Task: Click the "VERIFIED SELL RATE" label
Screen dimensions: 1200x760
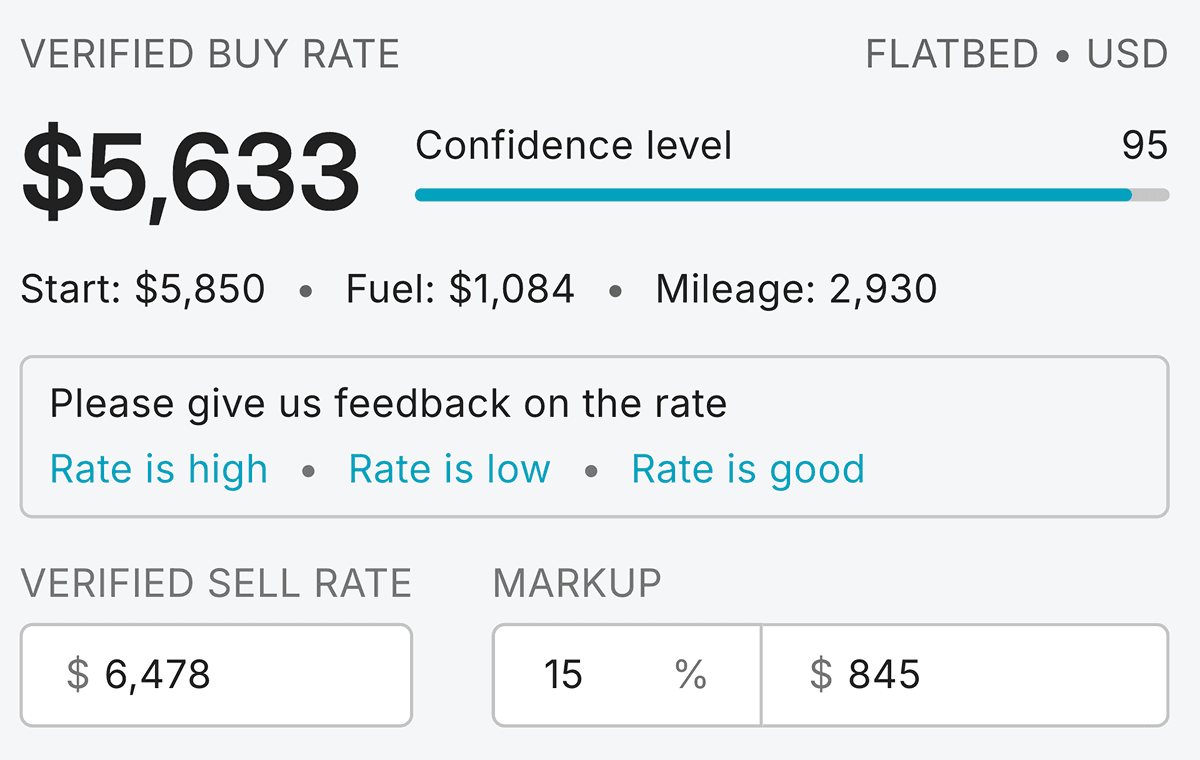Action: tap(216, 583)
